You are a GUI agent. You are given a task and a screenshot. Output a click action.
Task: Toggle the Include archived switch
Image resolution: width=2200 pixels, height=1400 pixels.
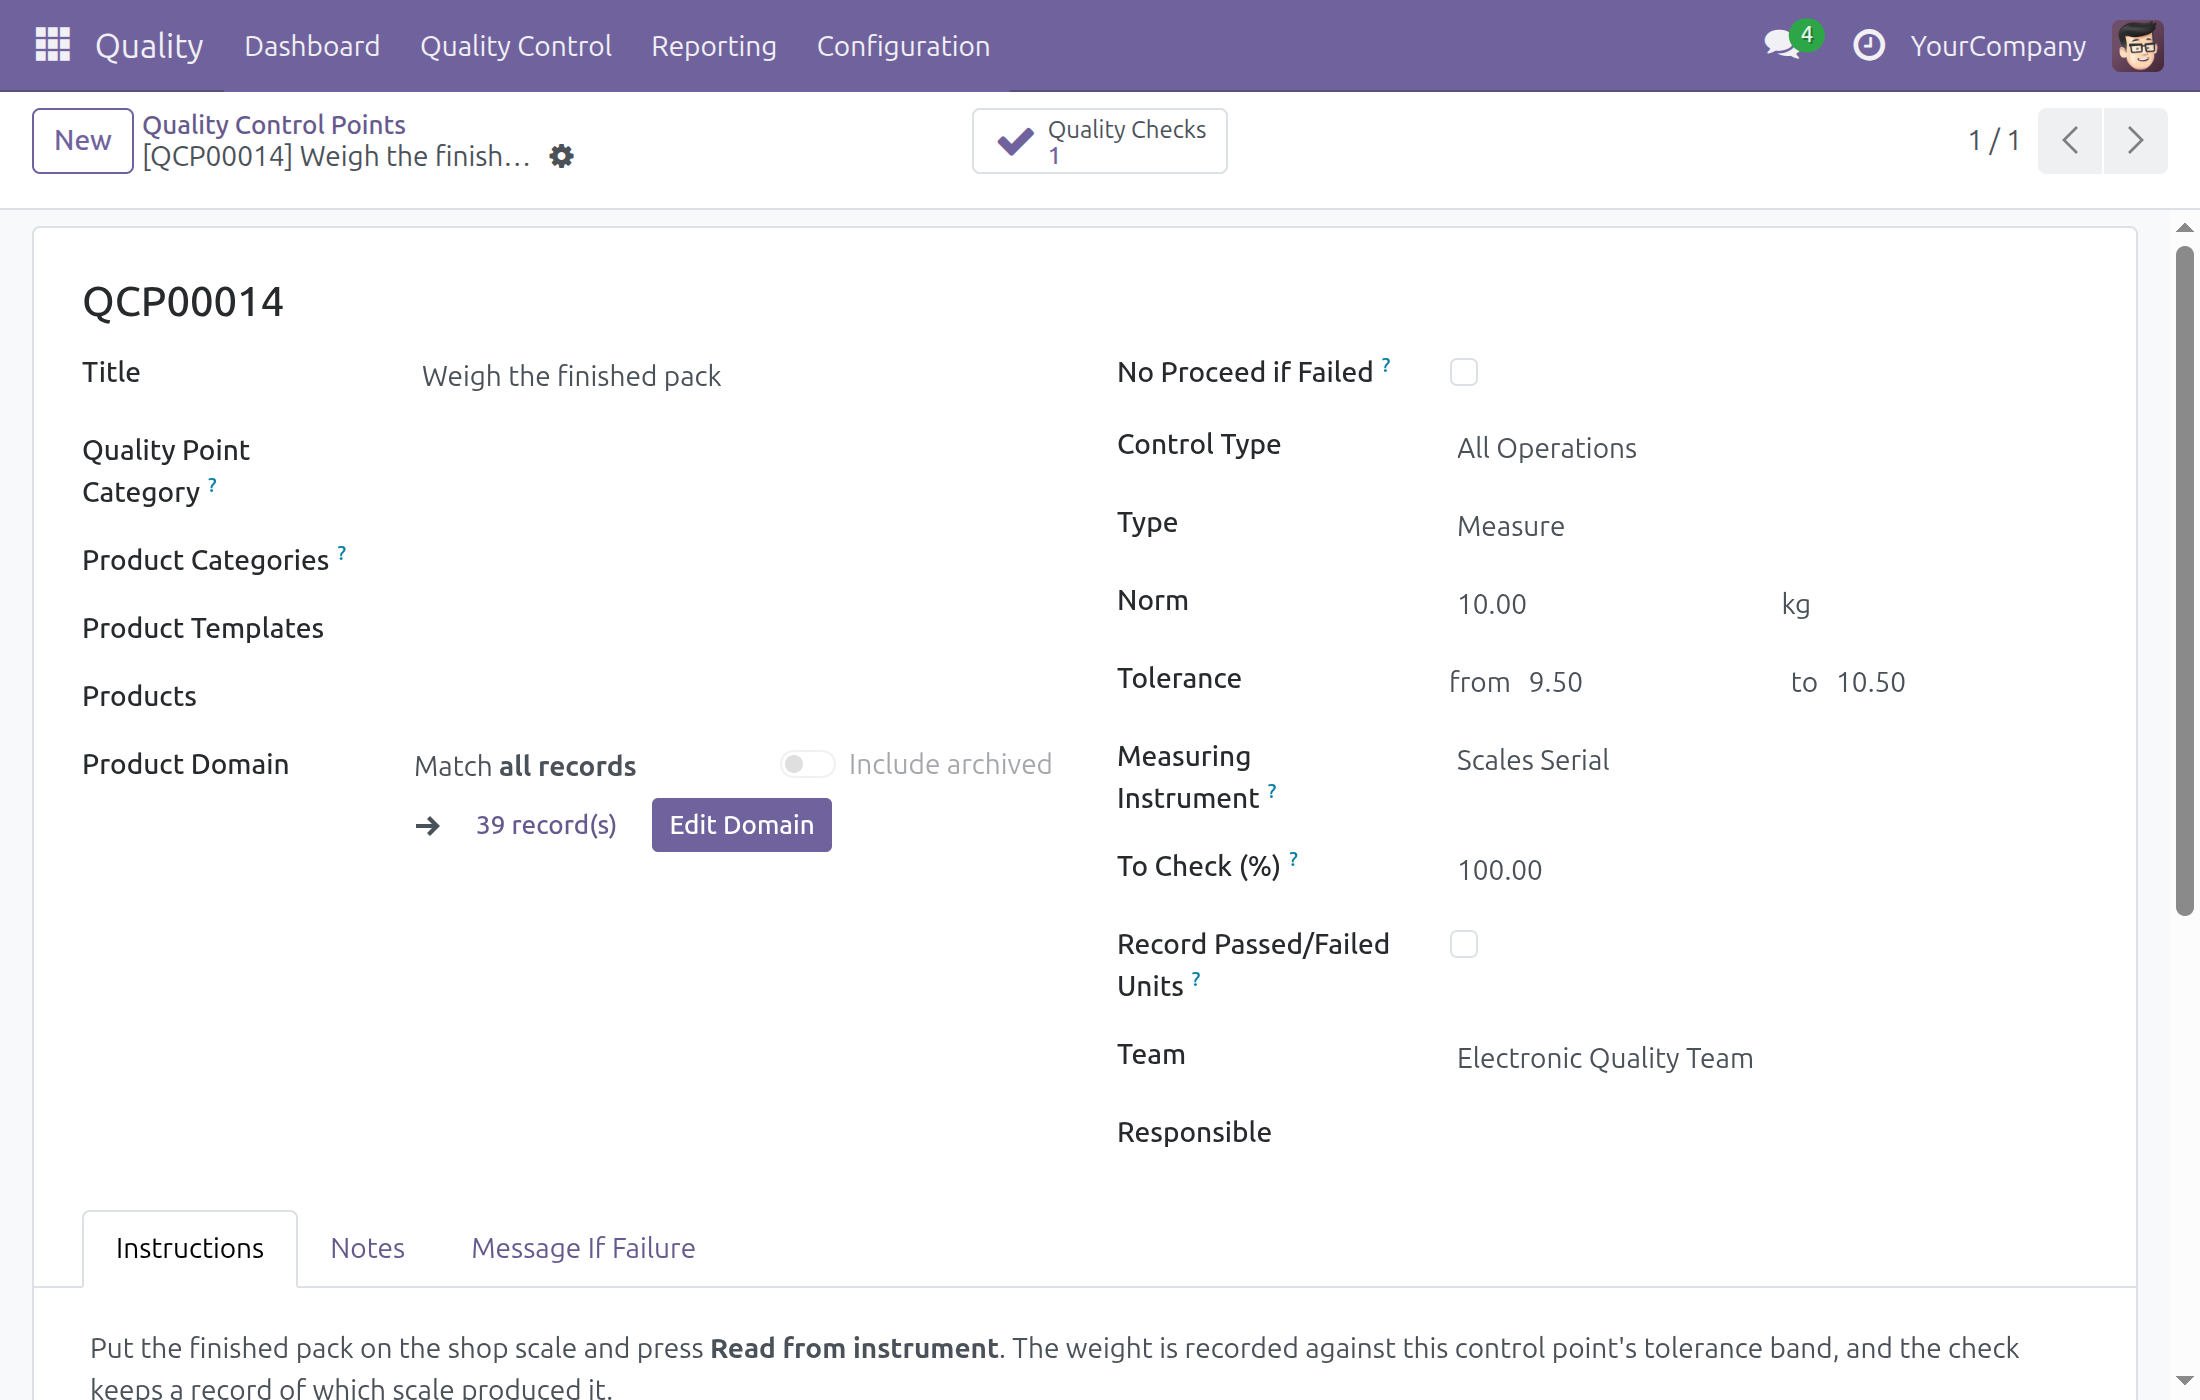pyautogui.click(x=807, y=764)
